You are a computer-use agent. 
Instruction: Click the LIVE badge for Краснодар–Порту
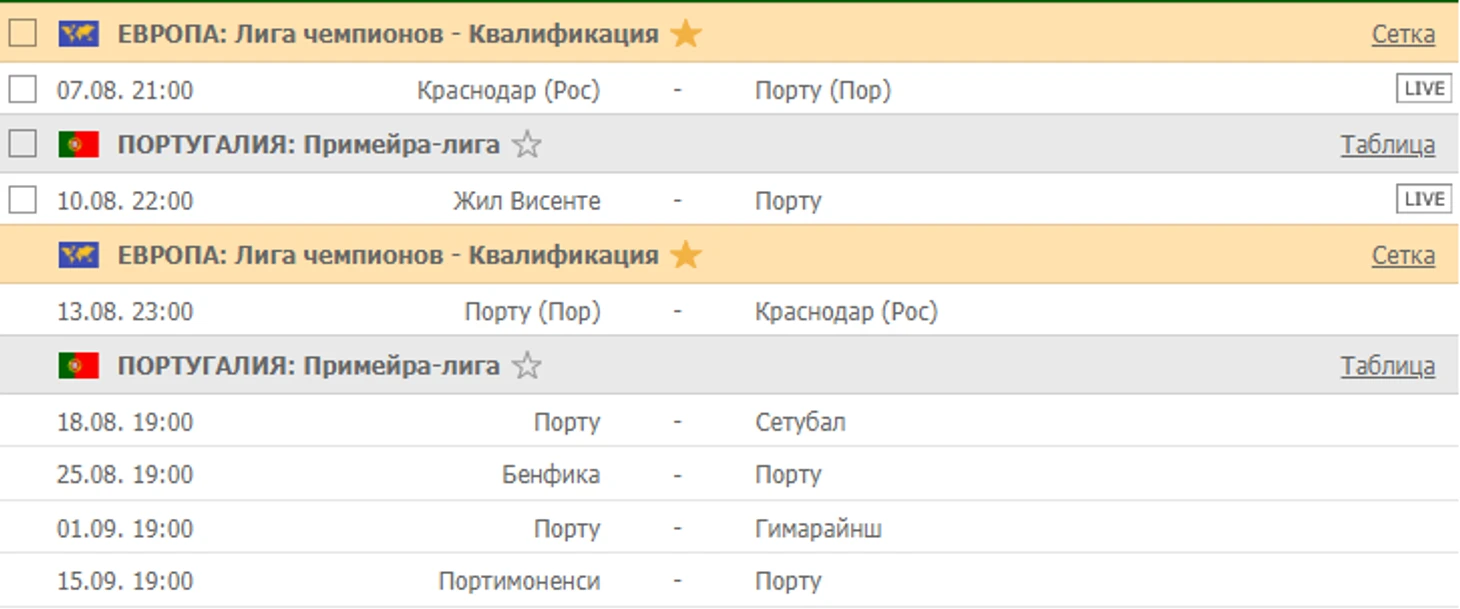point(1423,89)
